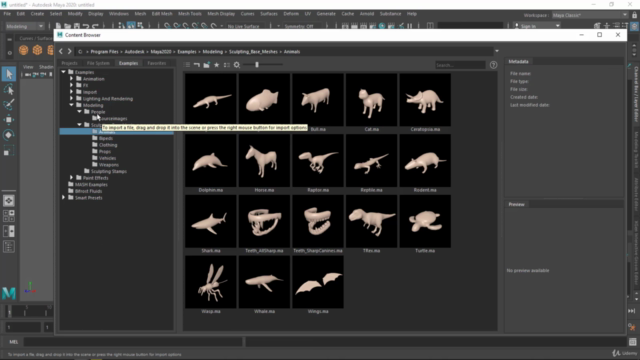
Task: Click the Examples breadcrumb in the path
Action: 187,51
